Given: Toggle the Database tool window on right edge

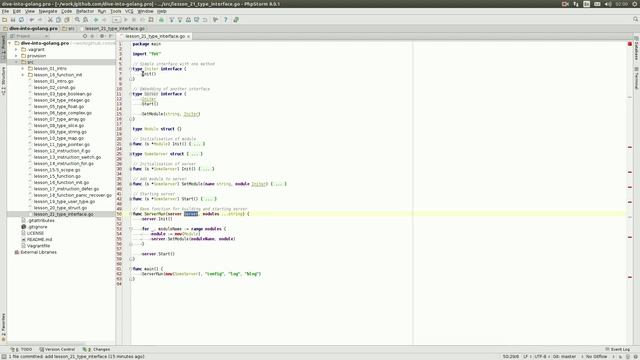Looking at the screenshot, I should click(636, 49).
